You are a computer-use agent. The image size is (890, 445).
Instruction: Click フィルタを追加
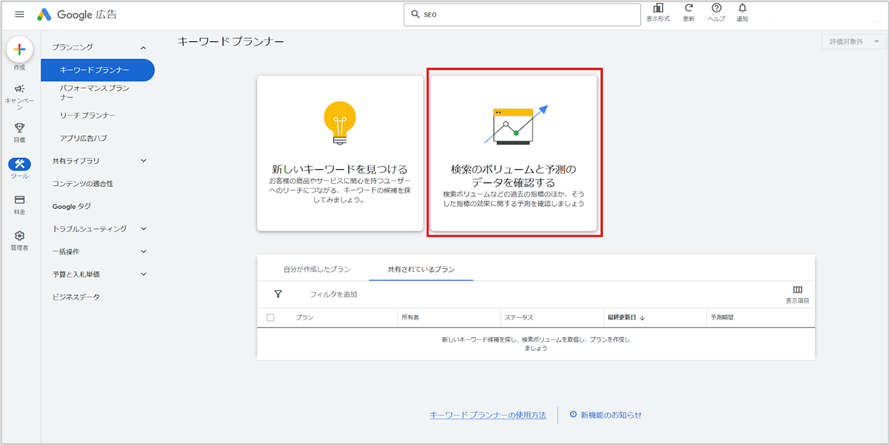coord(334,295)
